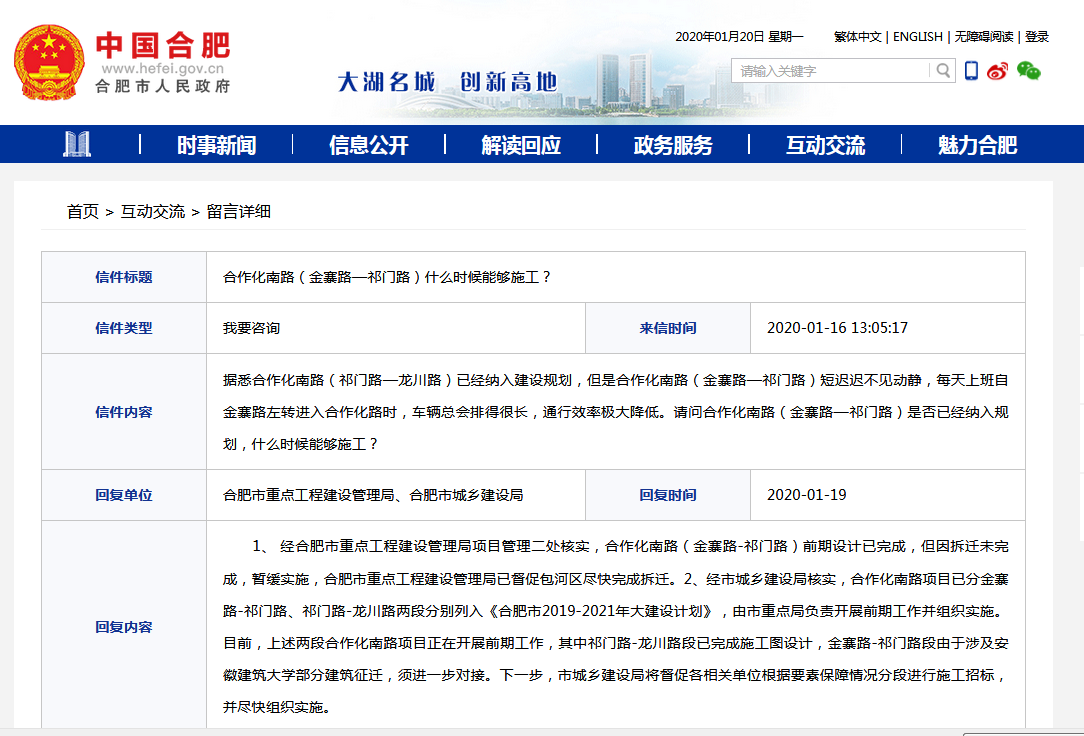Click the national emblem logo

click(x=49, y=63)
